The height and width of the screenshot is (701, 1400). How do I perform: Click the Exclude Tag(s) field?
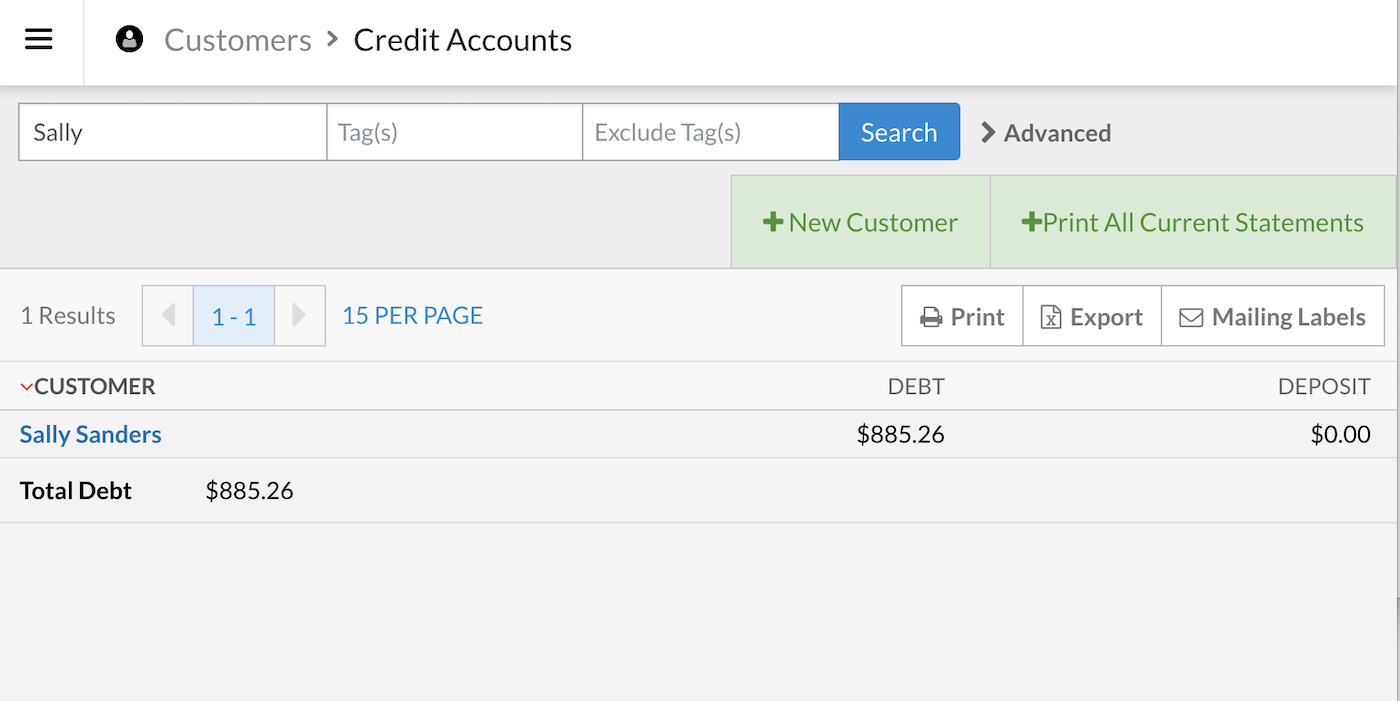[710, 132]
